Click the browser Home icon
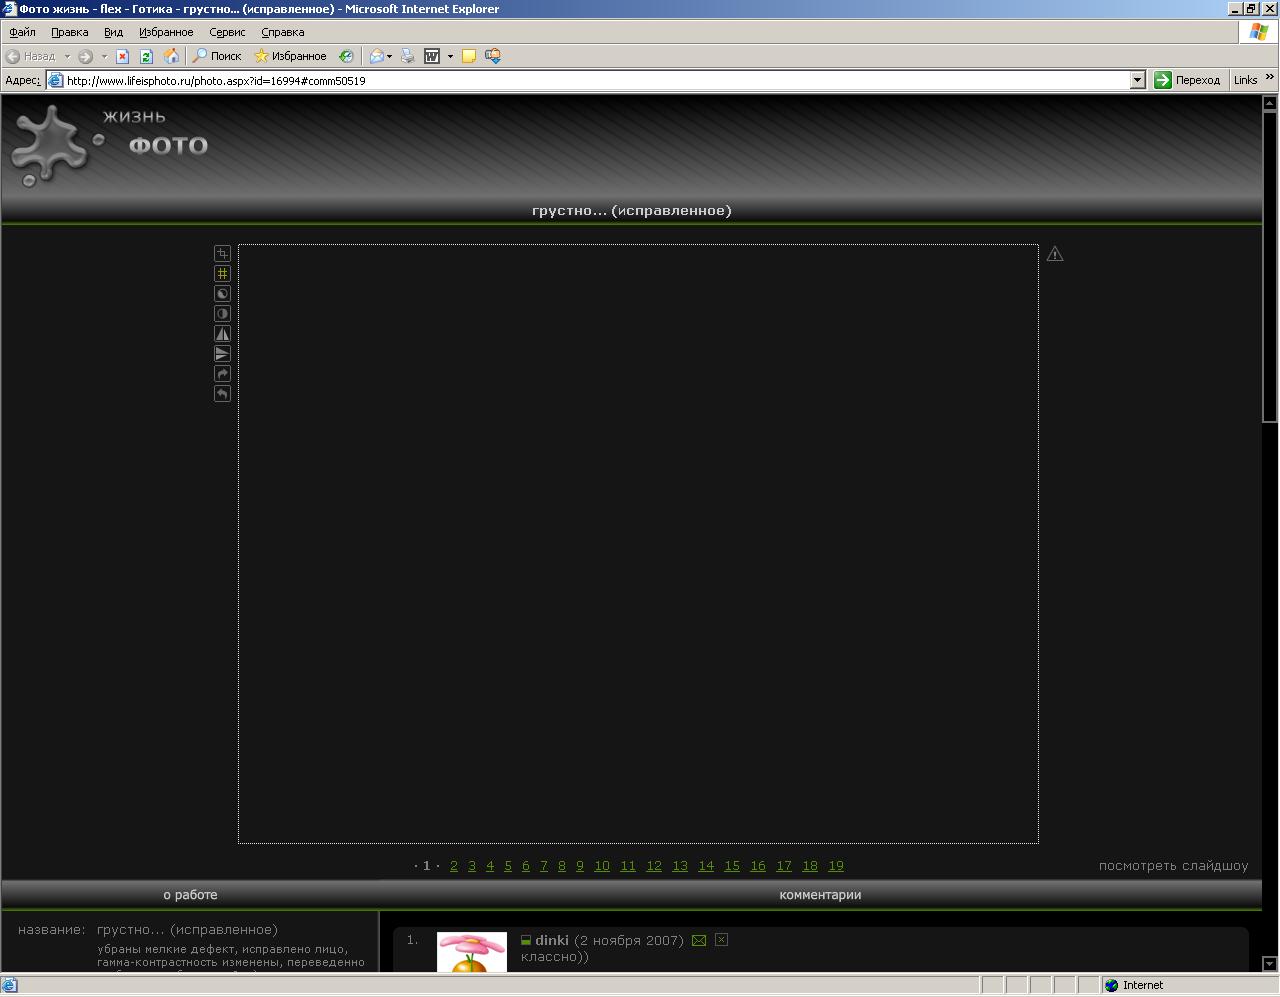 [171, 56]
